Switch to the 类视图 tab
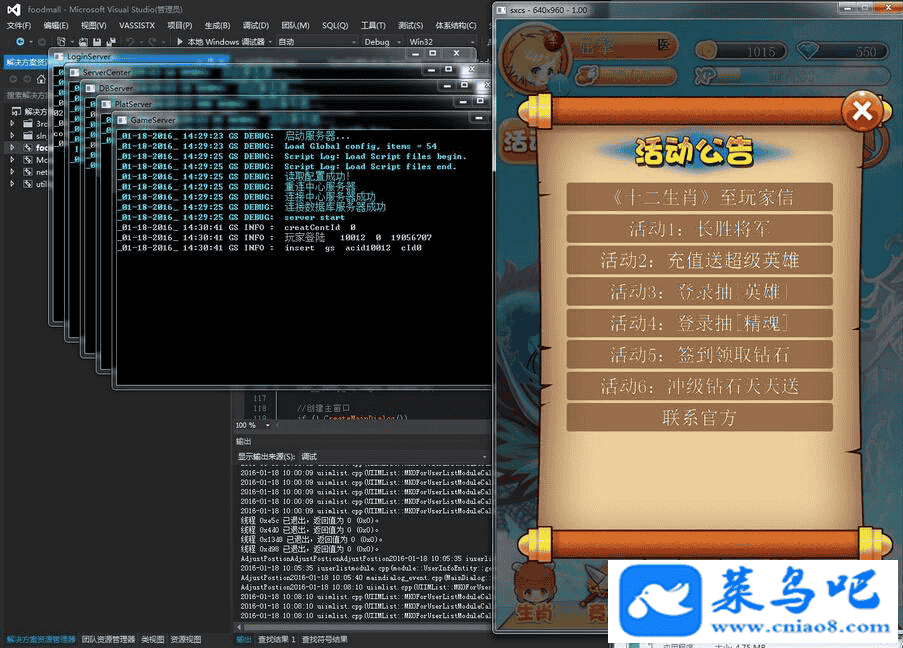 pyautogui.click(x=153, y=639)
